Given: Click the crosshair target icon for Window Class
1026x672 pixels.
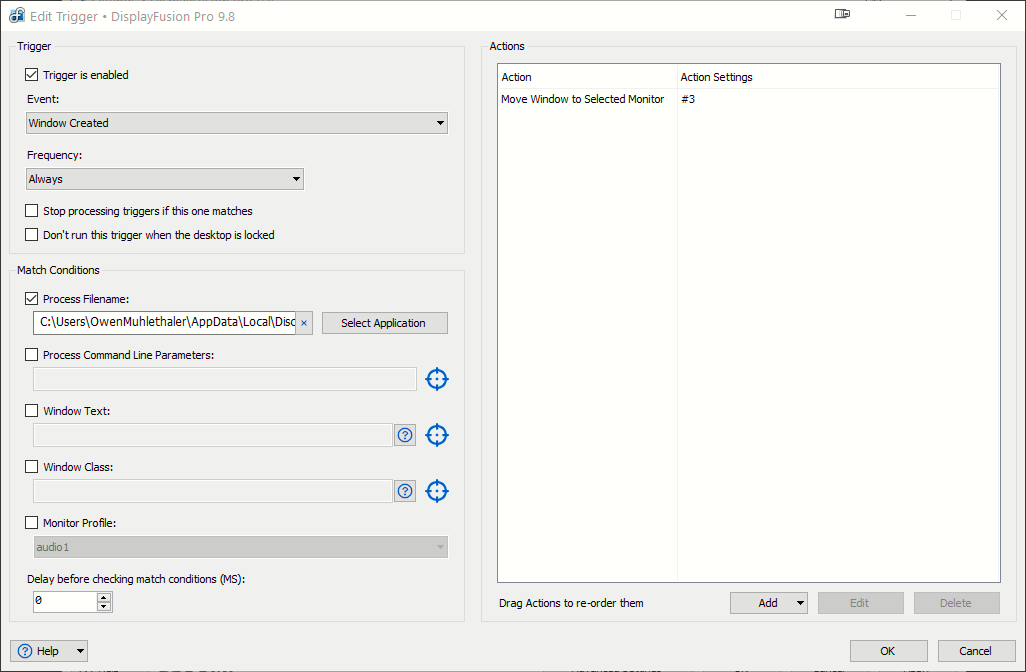Looking at the screenshot, I should [x=437, y=491].
